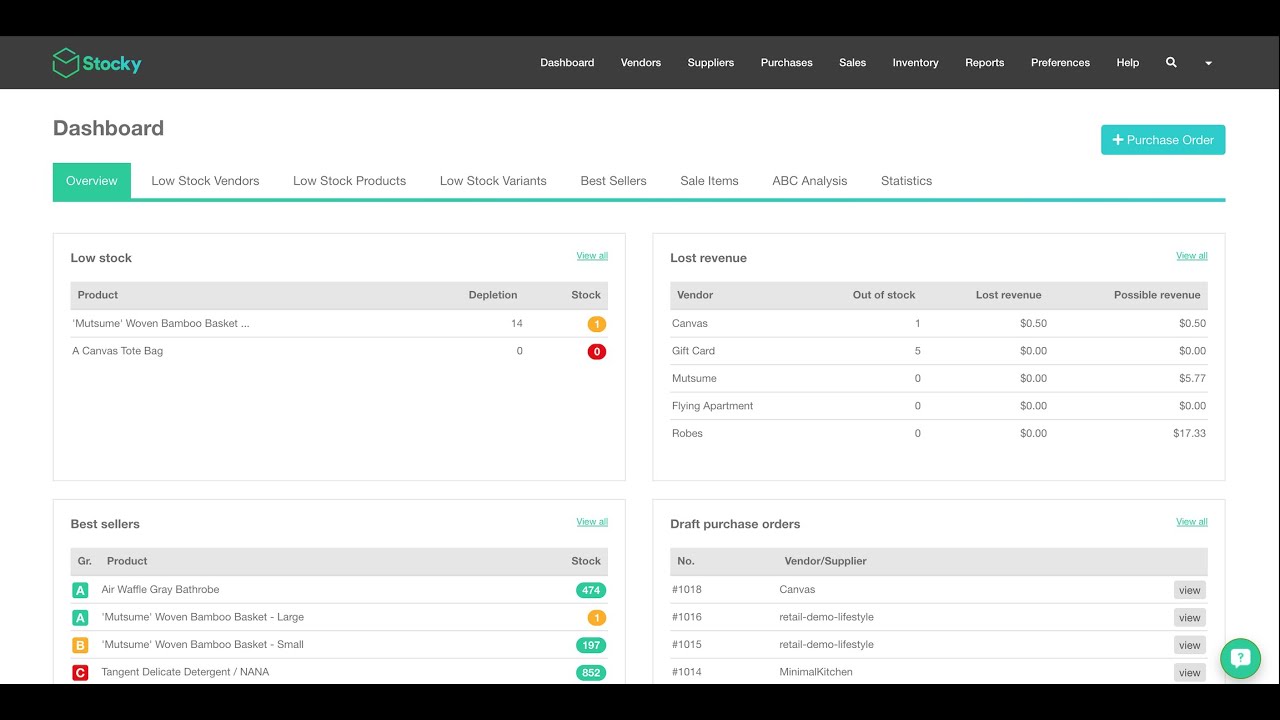This screenshot has width=1280, height=720.
Task: Click 'Mutsume' Woven Bamboo Basket - Small
Action: click(x=202, y=645)
